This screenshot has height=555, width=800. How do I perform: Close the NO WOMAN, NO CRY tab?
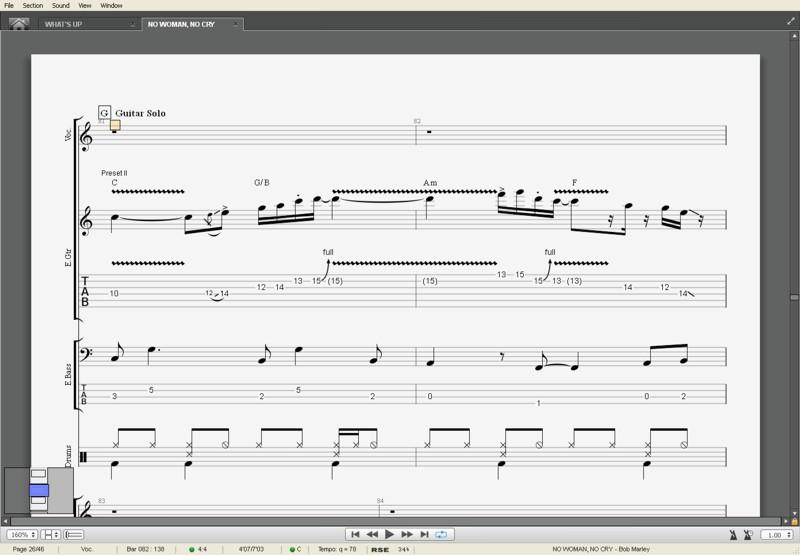(236, 24)
